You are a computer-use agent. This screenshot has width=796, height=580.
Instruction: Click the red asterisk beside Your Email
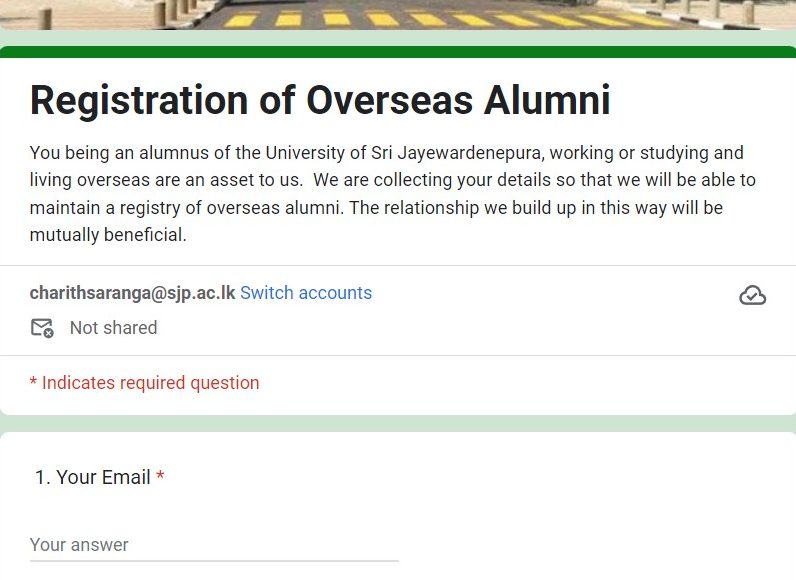pos(160,478)
